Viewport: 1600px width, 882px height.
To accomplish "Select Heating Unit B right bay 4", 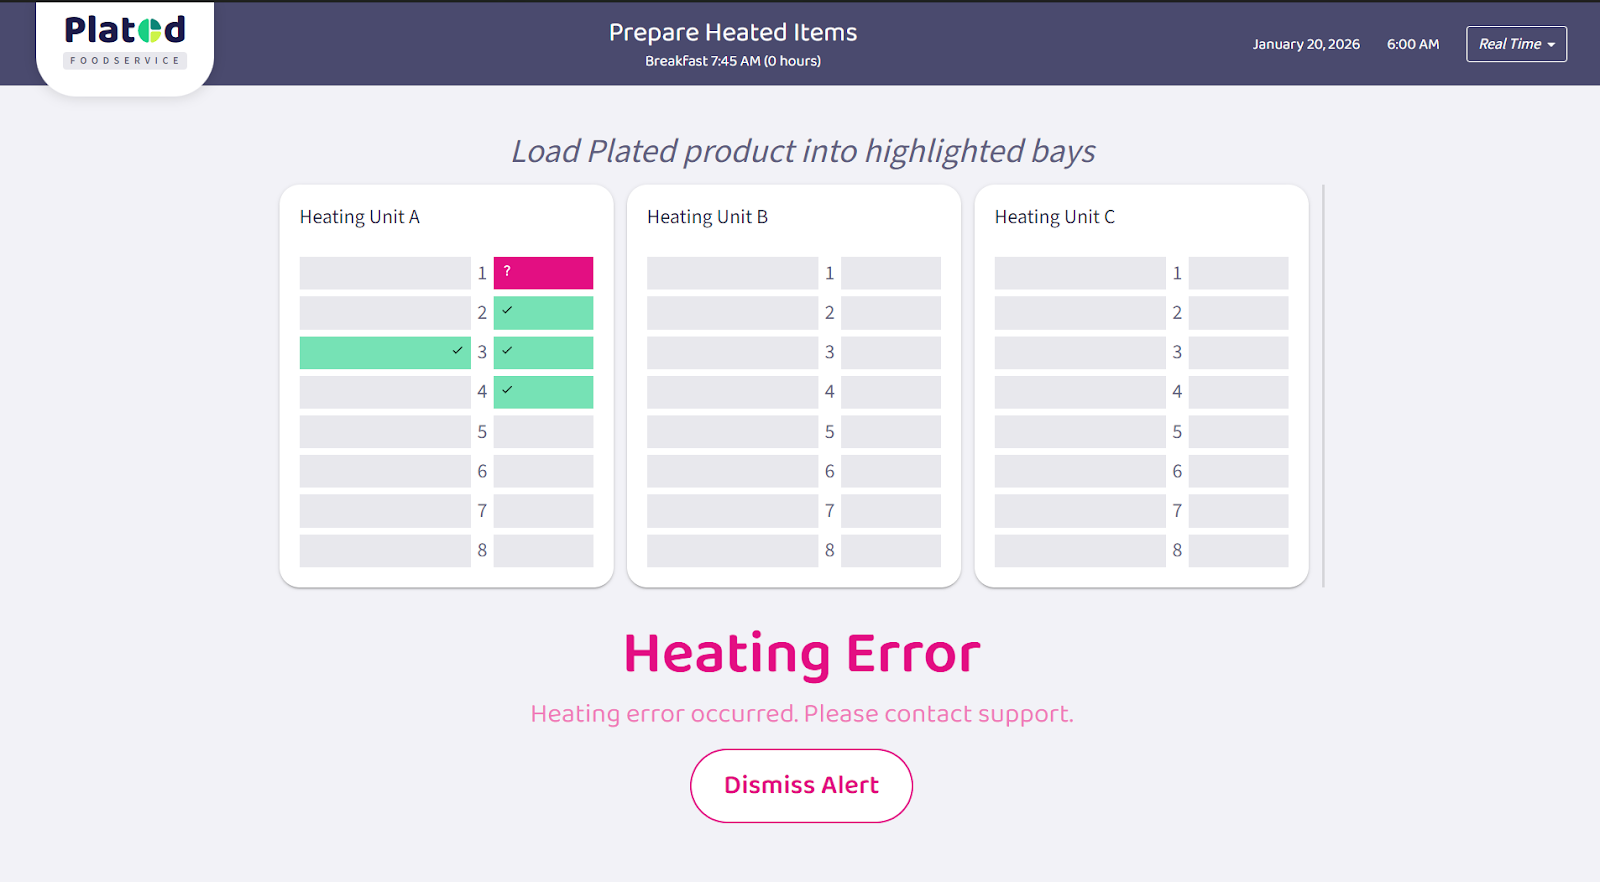I will pyautogui.click(x=891, y=392).
